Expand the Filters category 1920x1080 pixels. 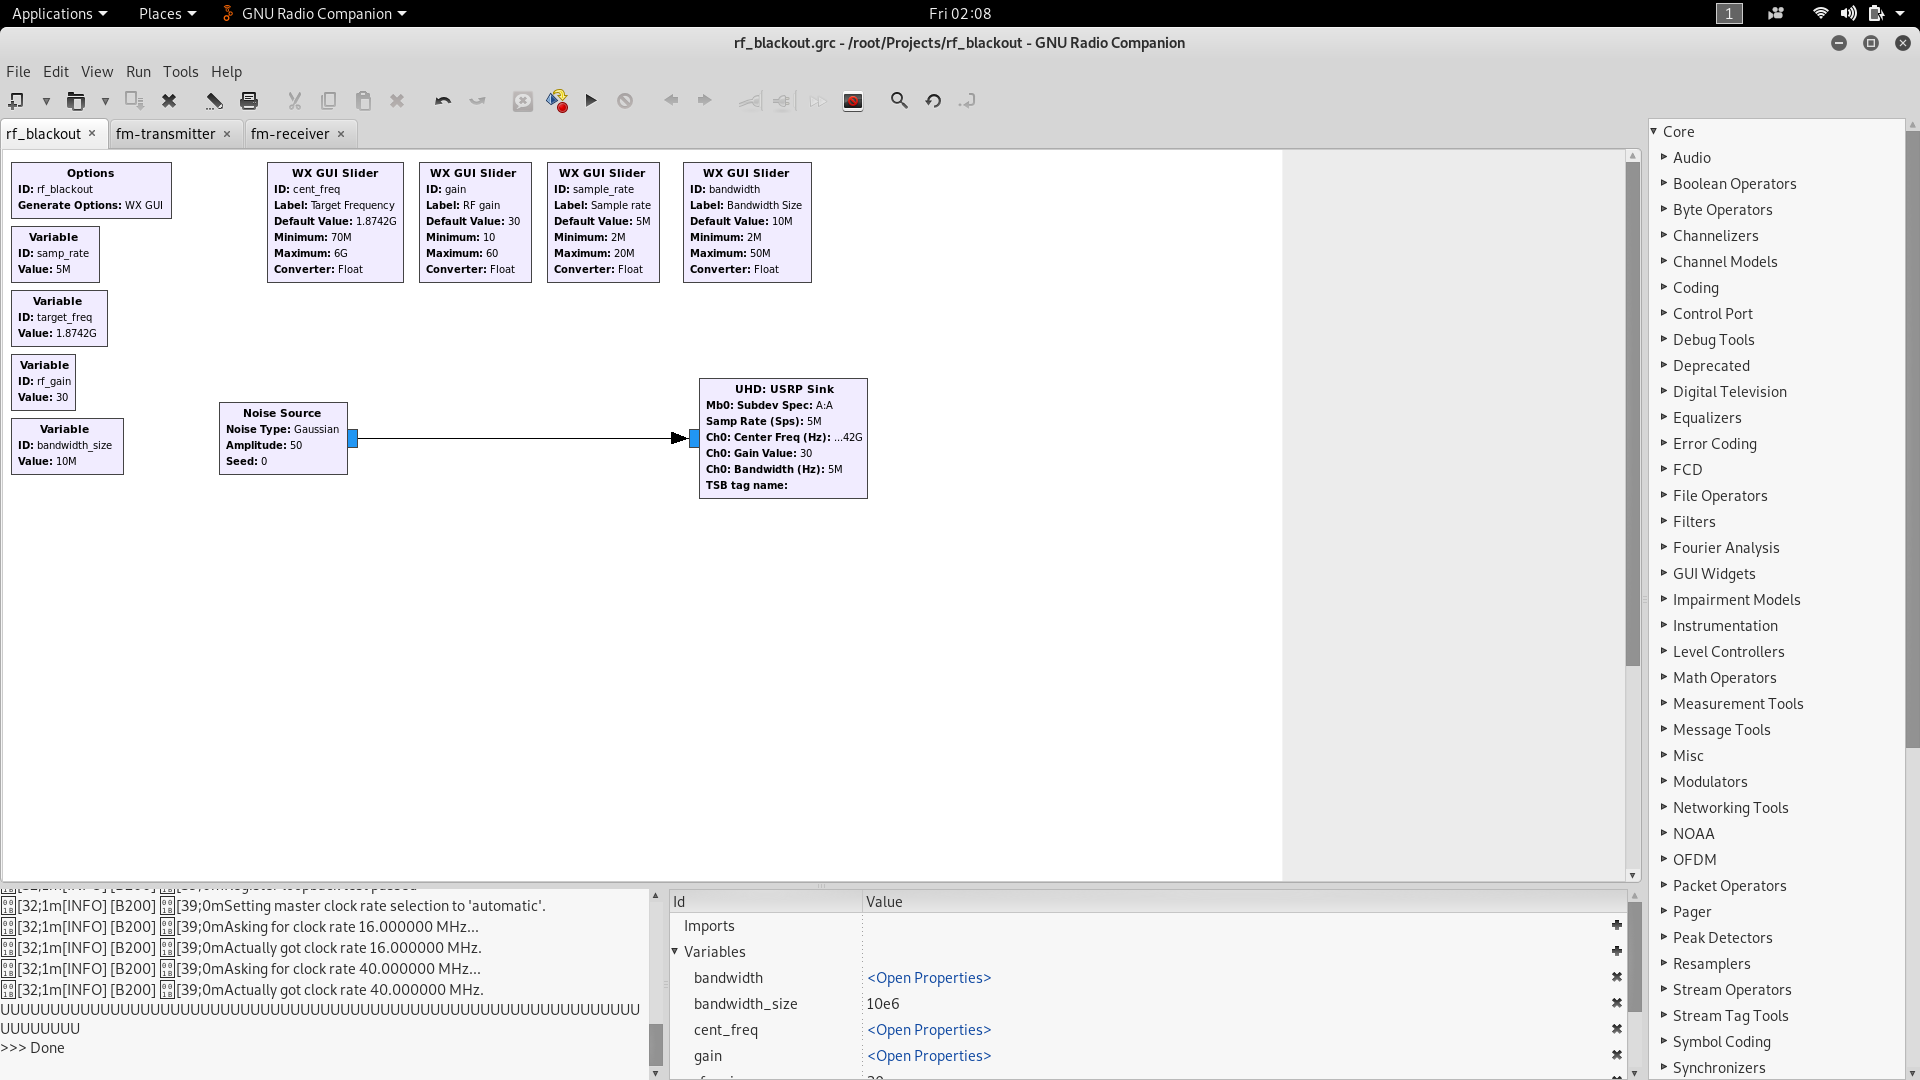pyautogui.click(x=1664, y=521)
